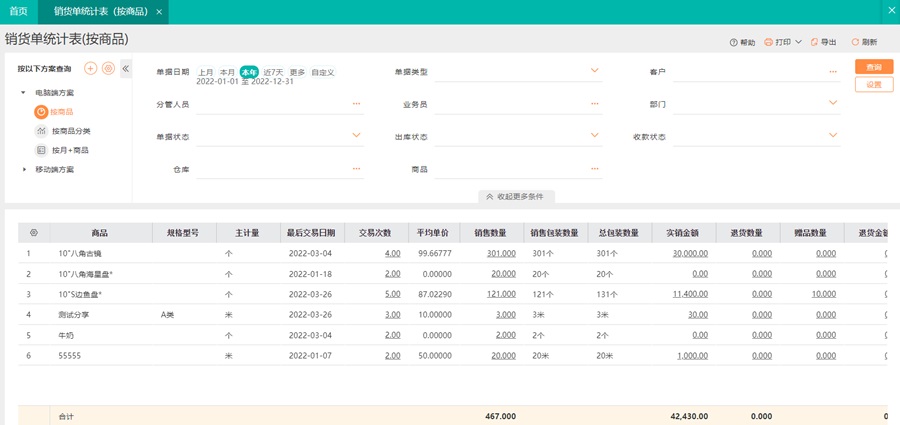900x425 pixels.
Task: Select row 10"S边鱼盘*
Action: click(452, 295)
